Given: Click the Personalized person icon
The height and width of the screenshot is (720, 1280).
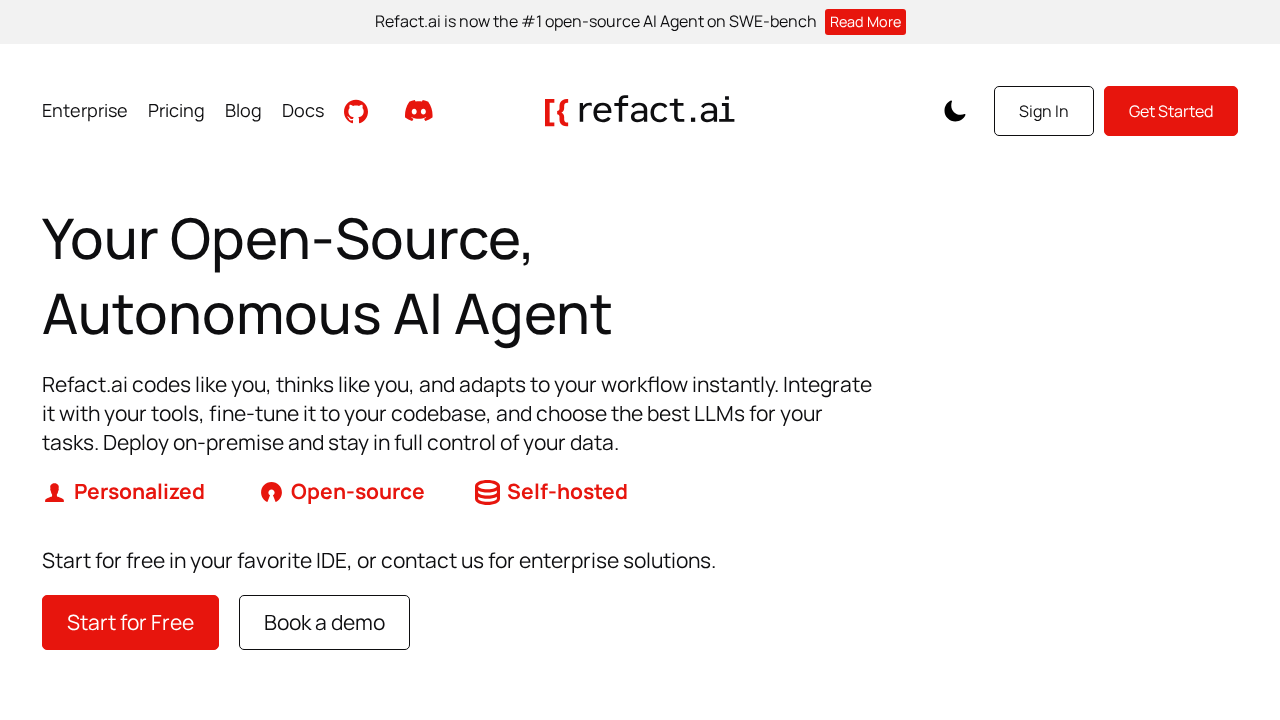Looking at the screenshot, I should 52,489.
